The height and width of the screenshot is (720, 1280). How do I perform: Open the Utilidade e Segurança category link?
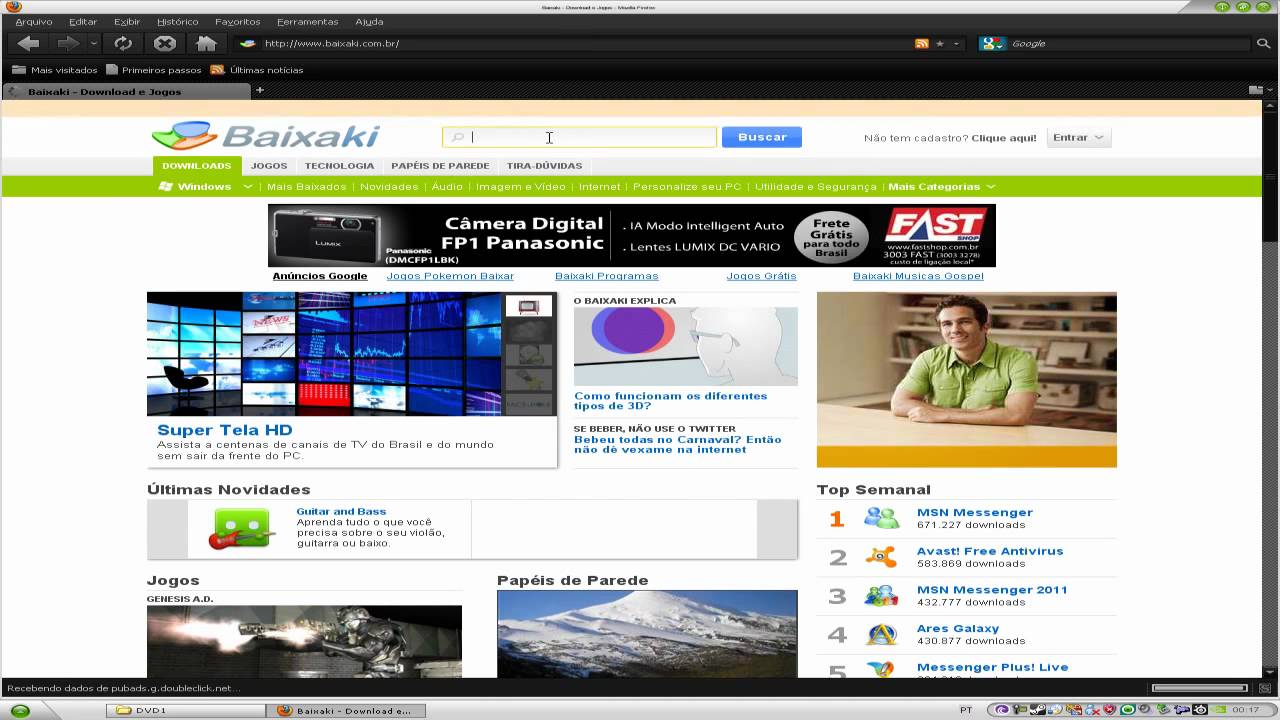[815, 187]
